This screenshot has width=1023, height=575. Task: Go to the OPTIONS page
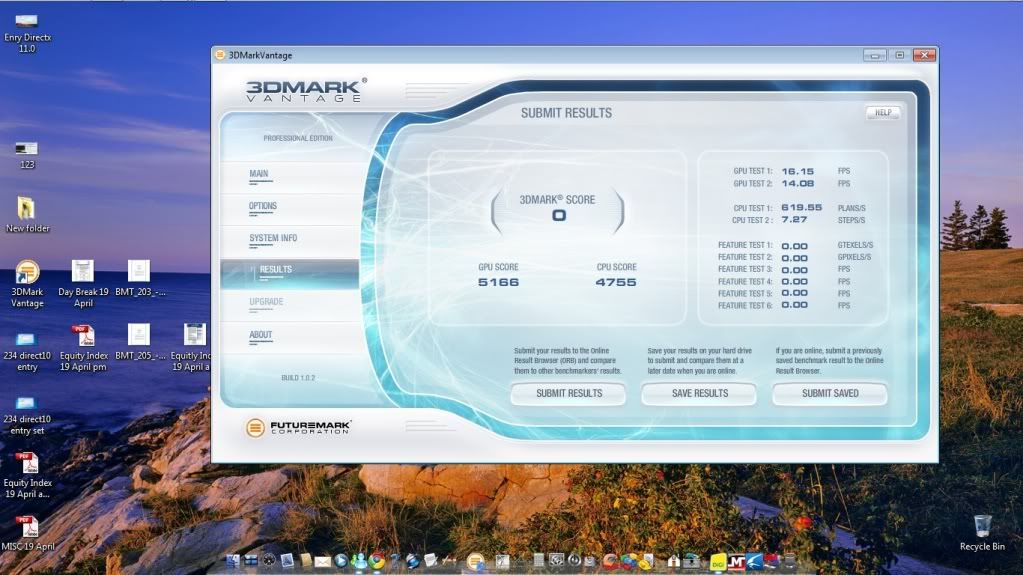tap(263, 206)
